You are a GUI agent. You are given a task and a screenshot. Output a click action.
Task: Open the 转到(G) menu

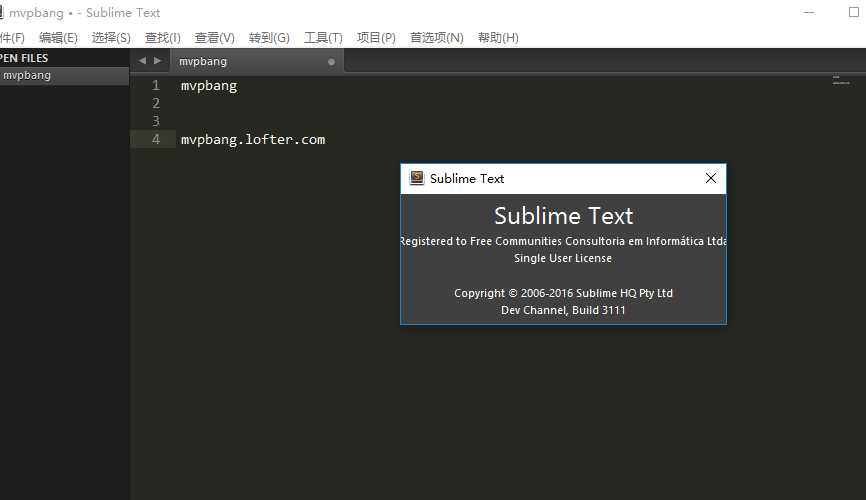click(269, 38)
